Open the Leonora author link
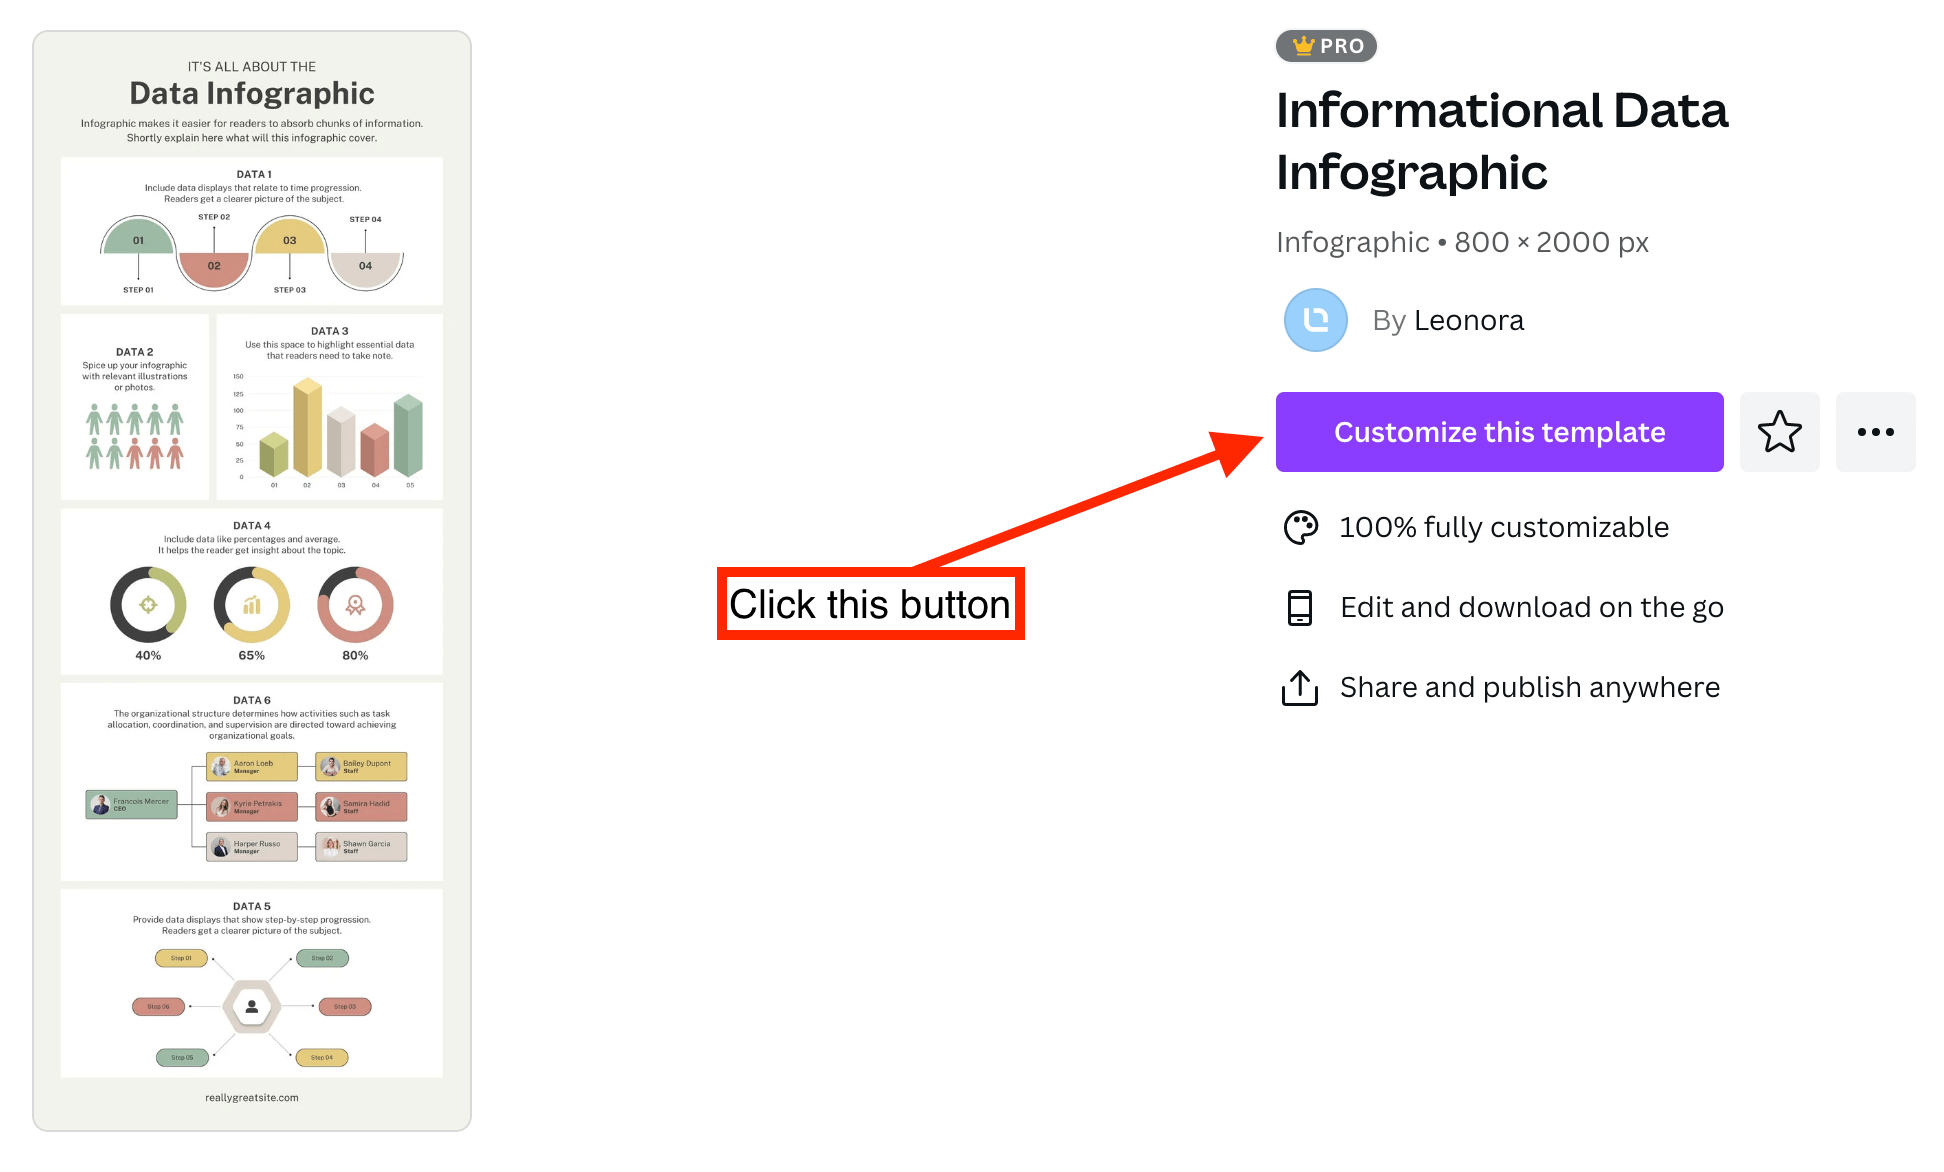The image size is (1944, 1172). (x=1468, y=320)
